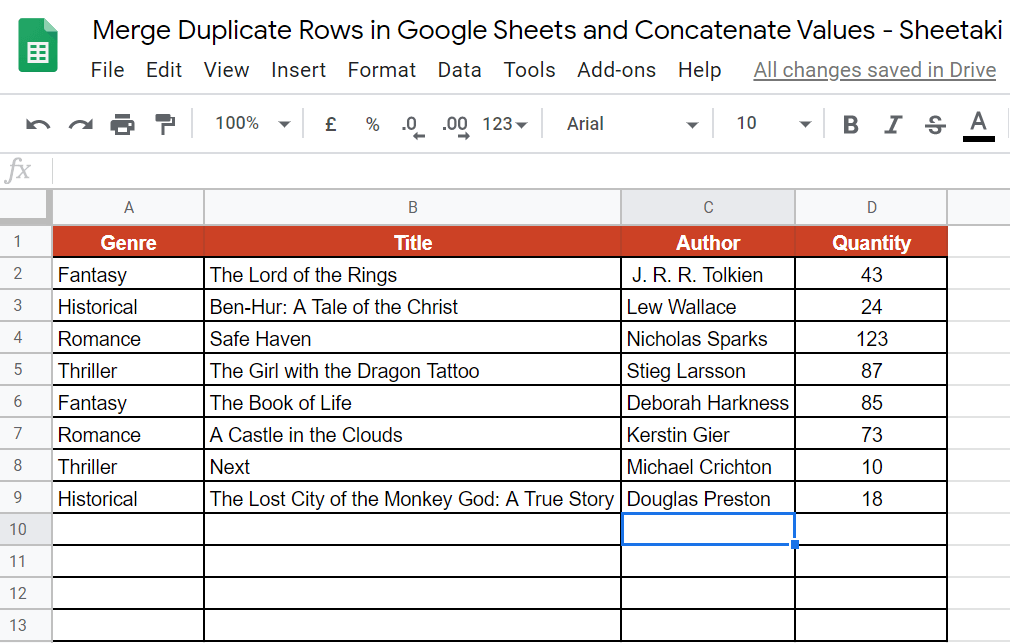Image resolution: width=1010 pixels, height=643 pixels.
Task: Click the Author header cell
Action: click(708, 242)
